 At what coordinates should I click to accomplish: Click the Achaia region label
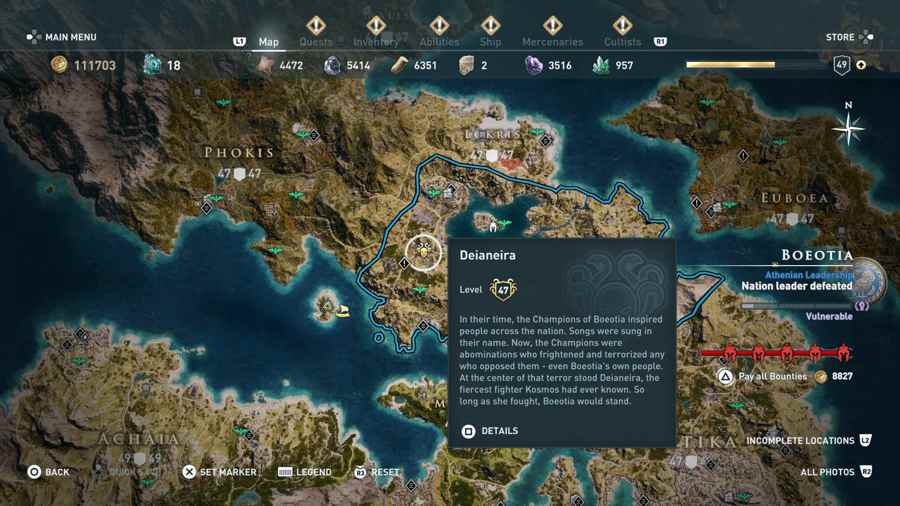pos(138,439)
